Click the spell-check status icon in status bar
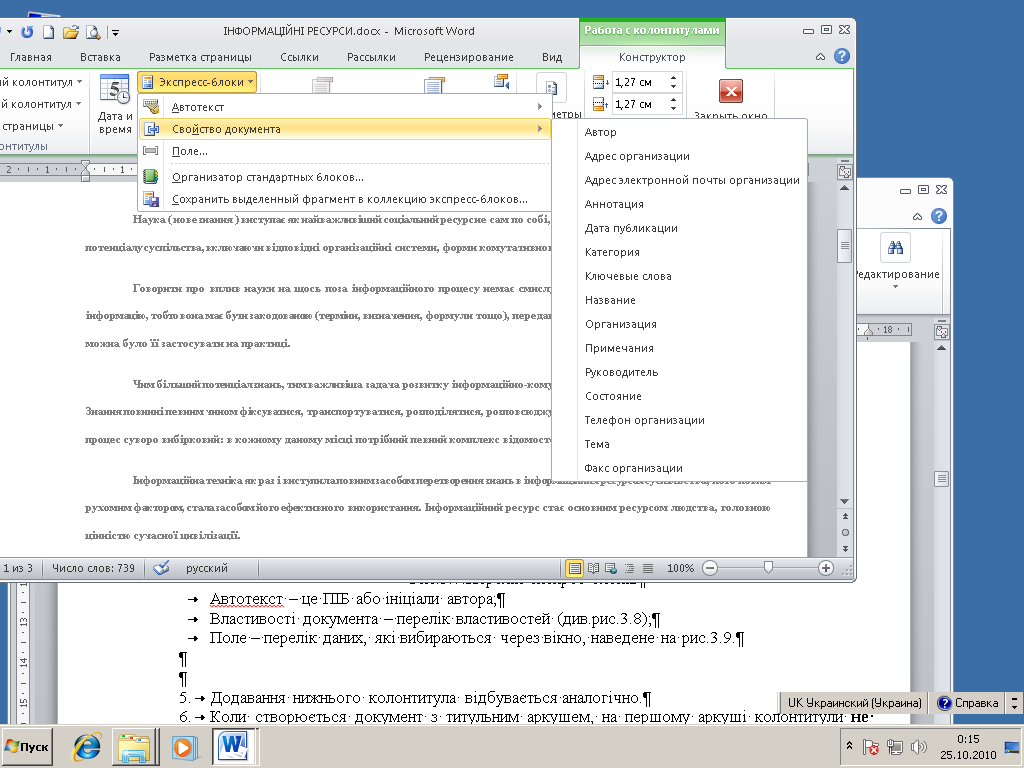 (161, 568)
